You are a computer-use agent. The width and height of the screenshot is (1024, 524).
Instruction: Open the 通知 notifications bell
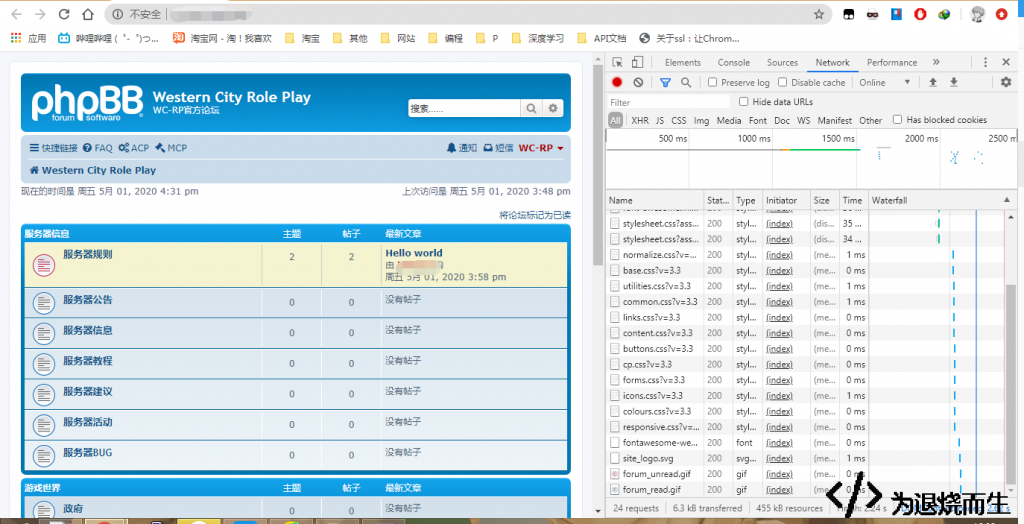pyautogui.click(x=462, y=148)
